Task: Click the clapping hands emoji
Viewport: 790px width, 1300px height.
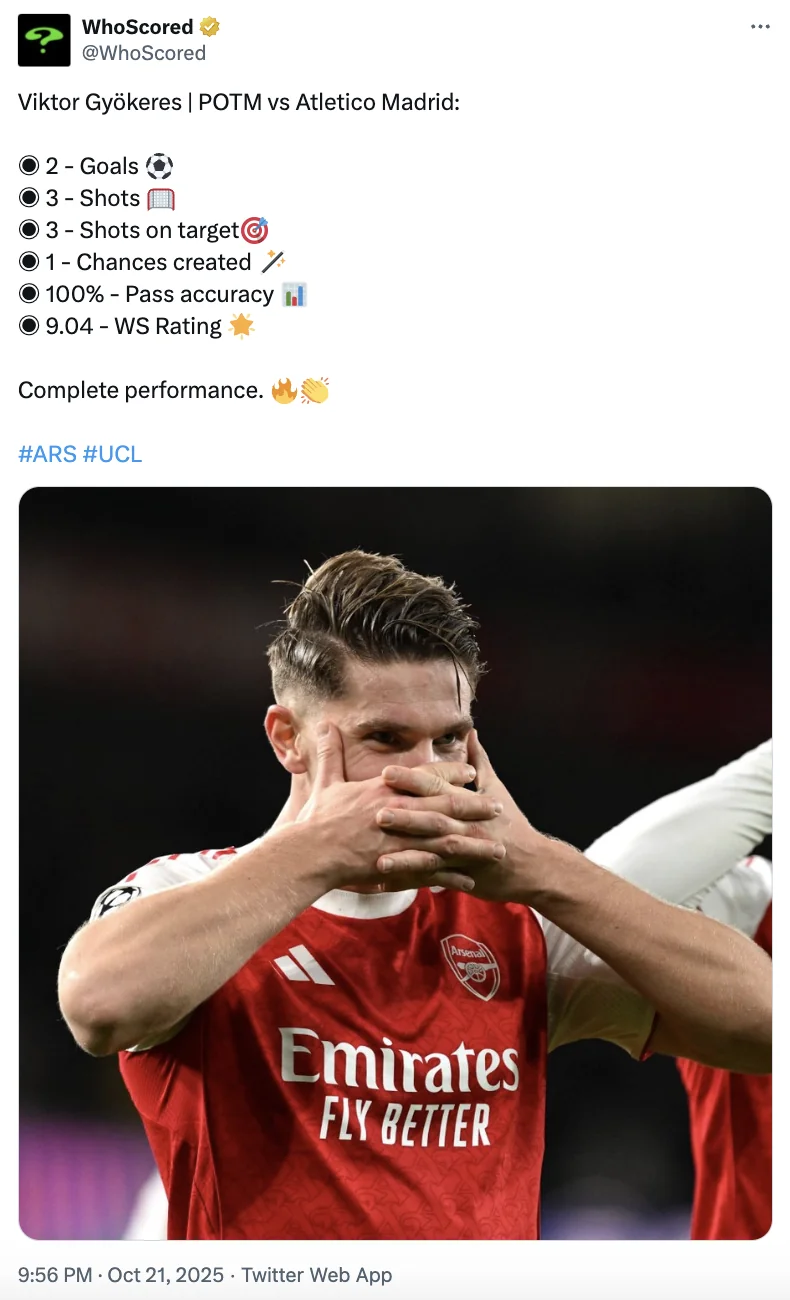Action: (x=314, y=390)
